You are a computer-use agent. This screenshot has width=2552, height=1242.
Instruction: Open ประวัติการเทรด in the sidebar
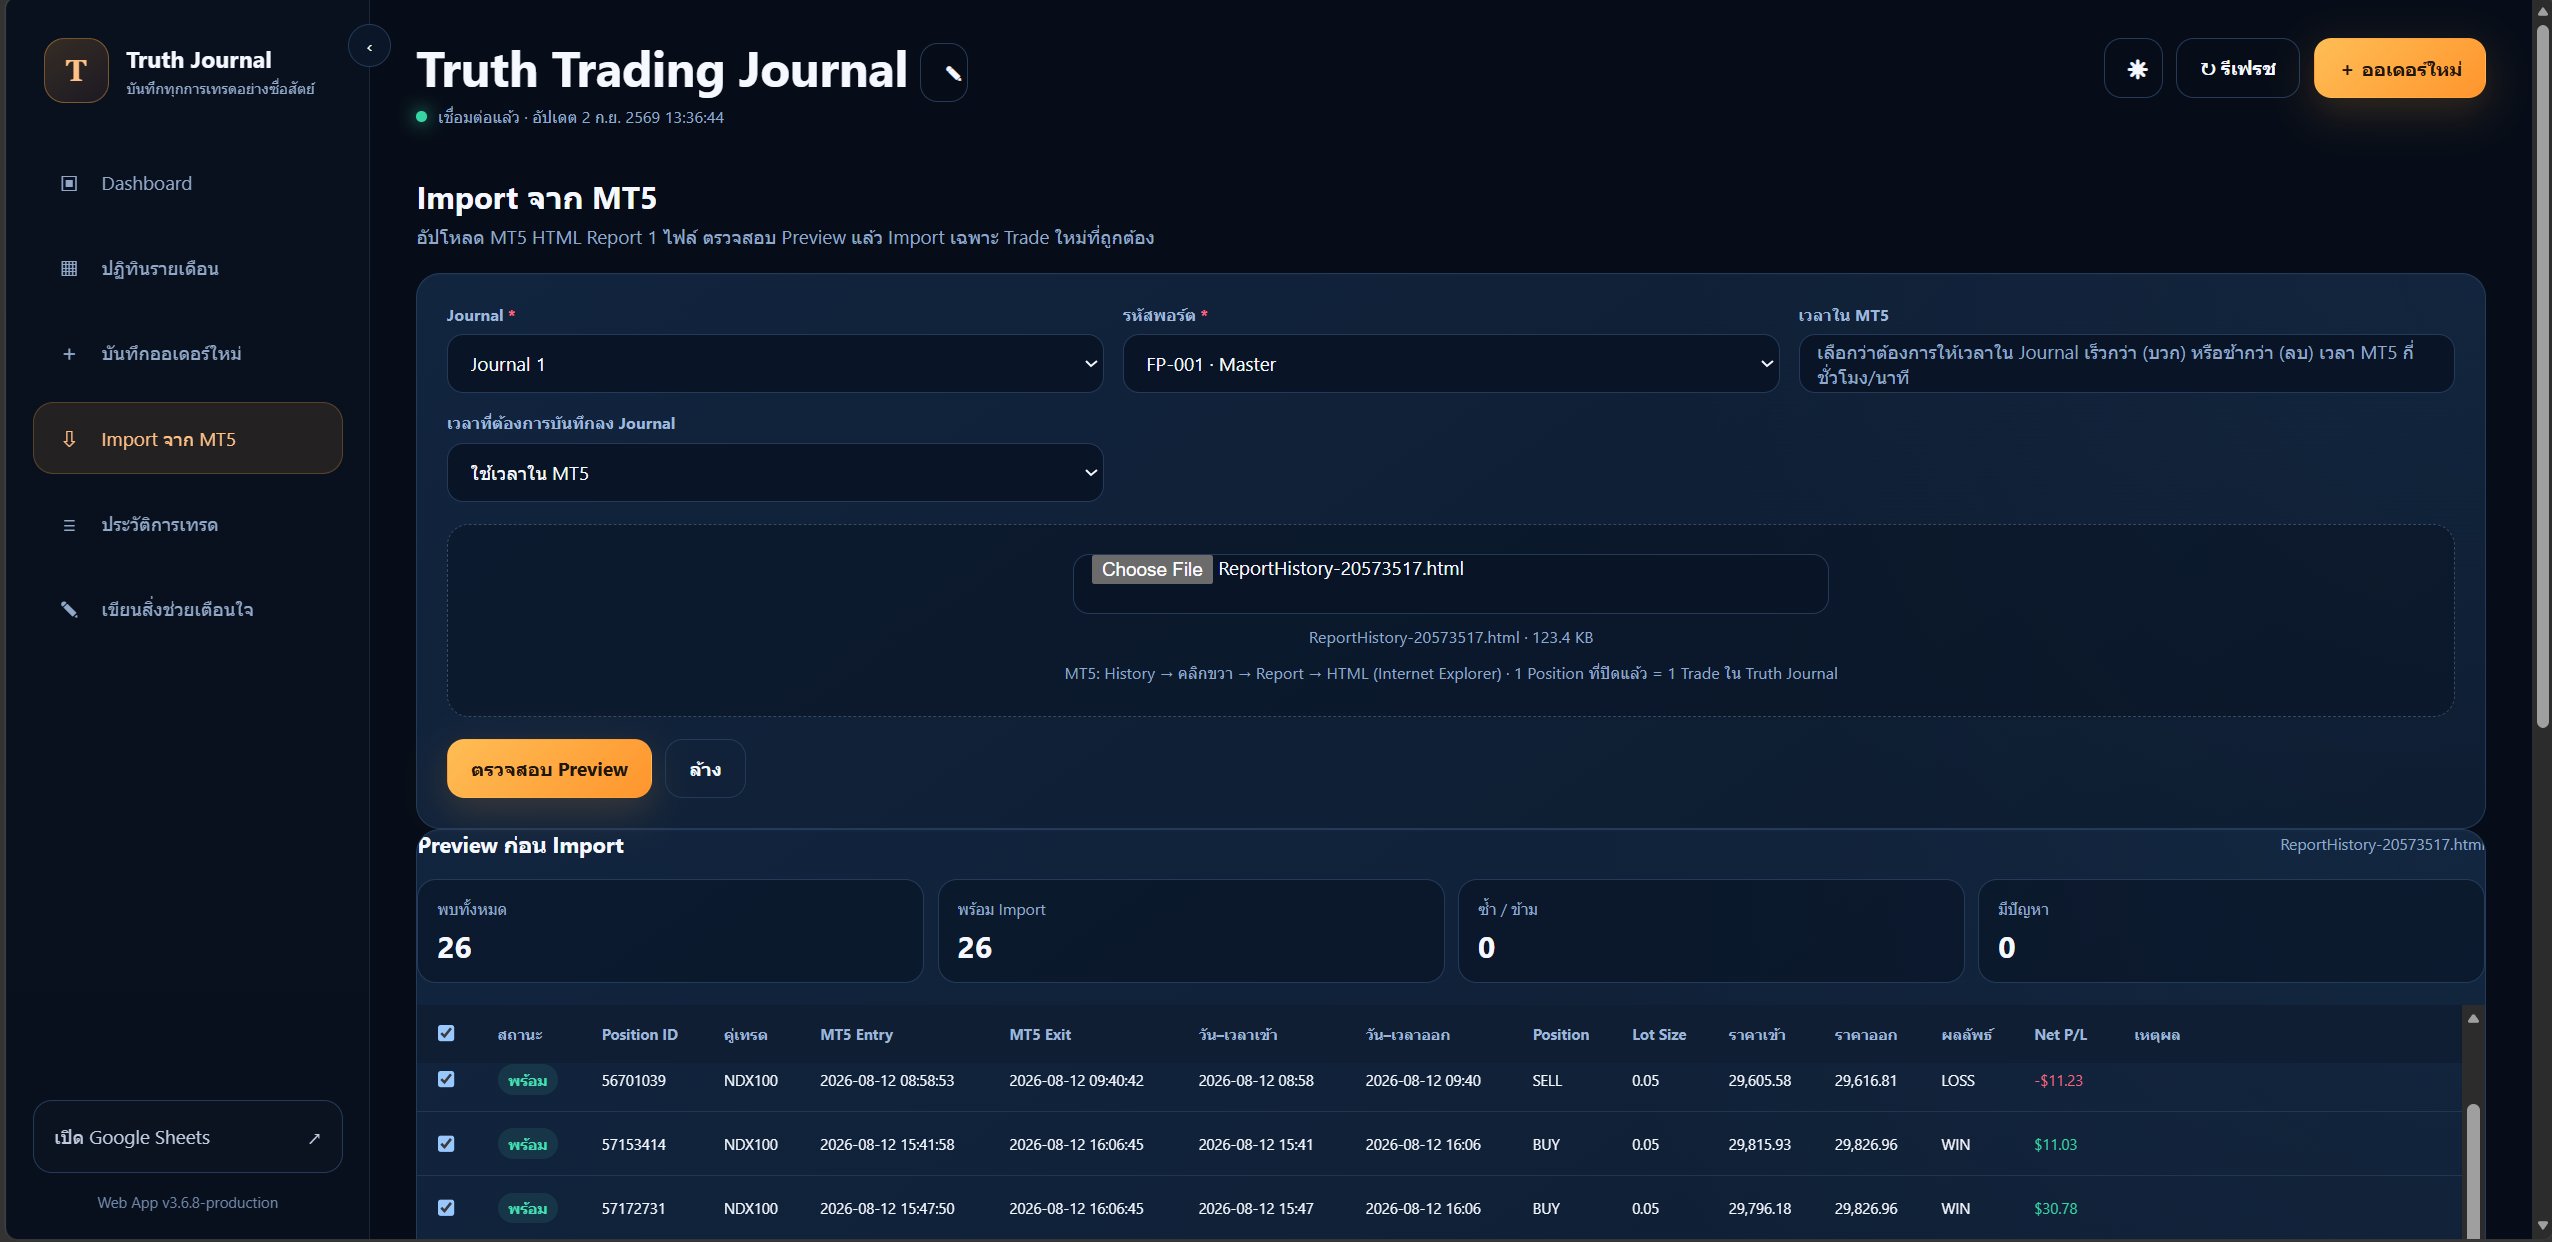(x=188, y=525)
